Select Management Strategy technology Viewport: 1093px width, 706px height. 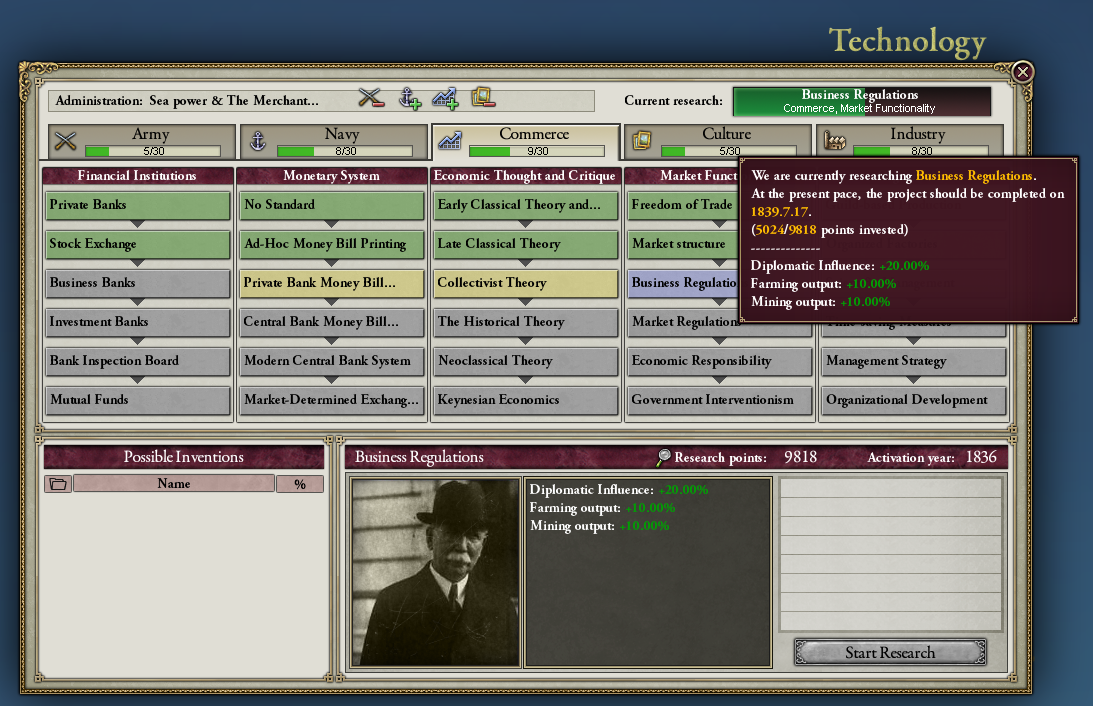(913, 361)
